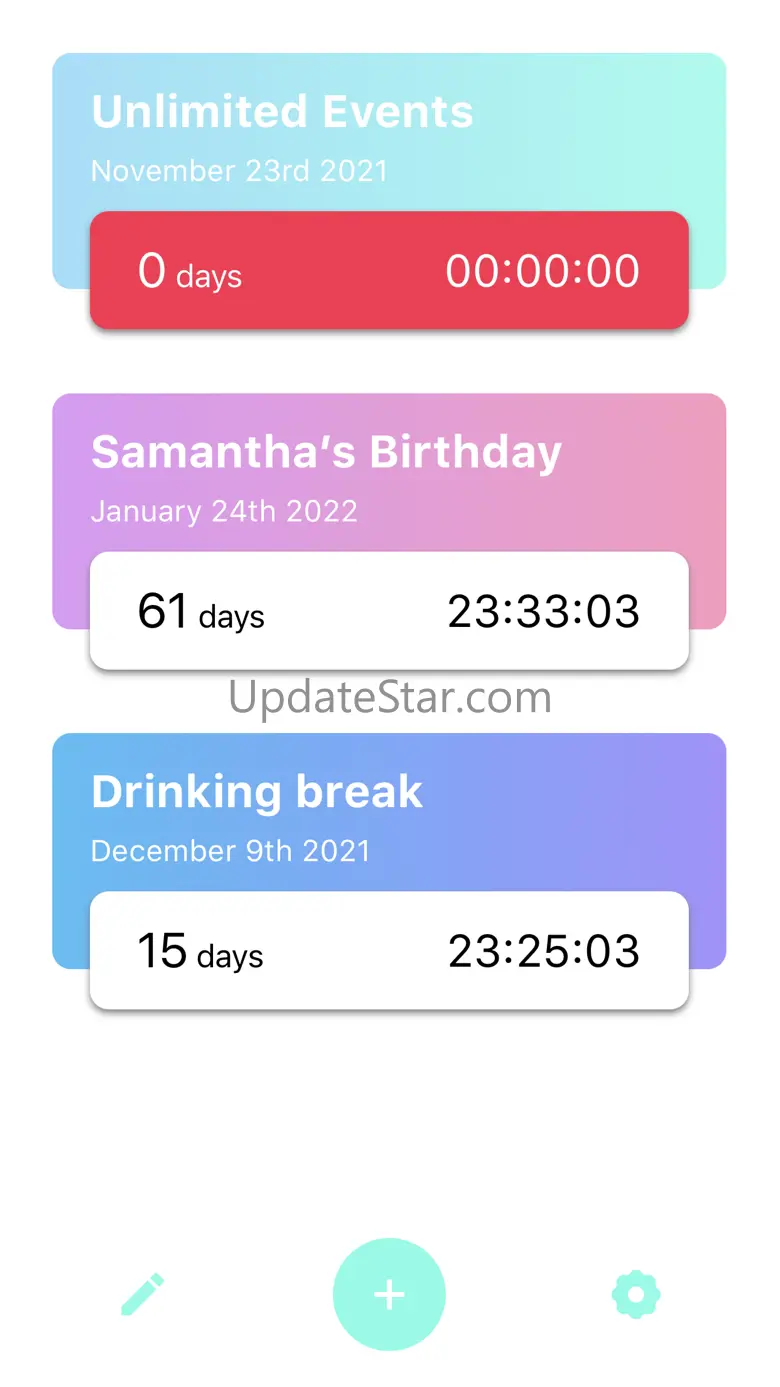Click the December 9th 2021 date

[x=230, y=851]
